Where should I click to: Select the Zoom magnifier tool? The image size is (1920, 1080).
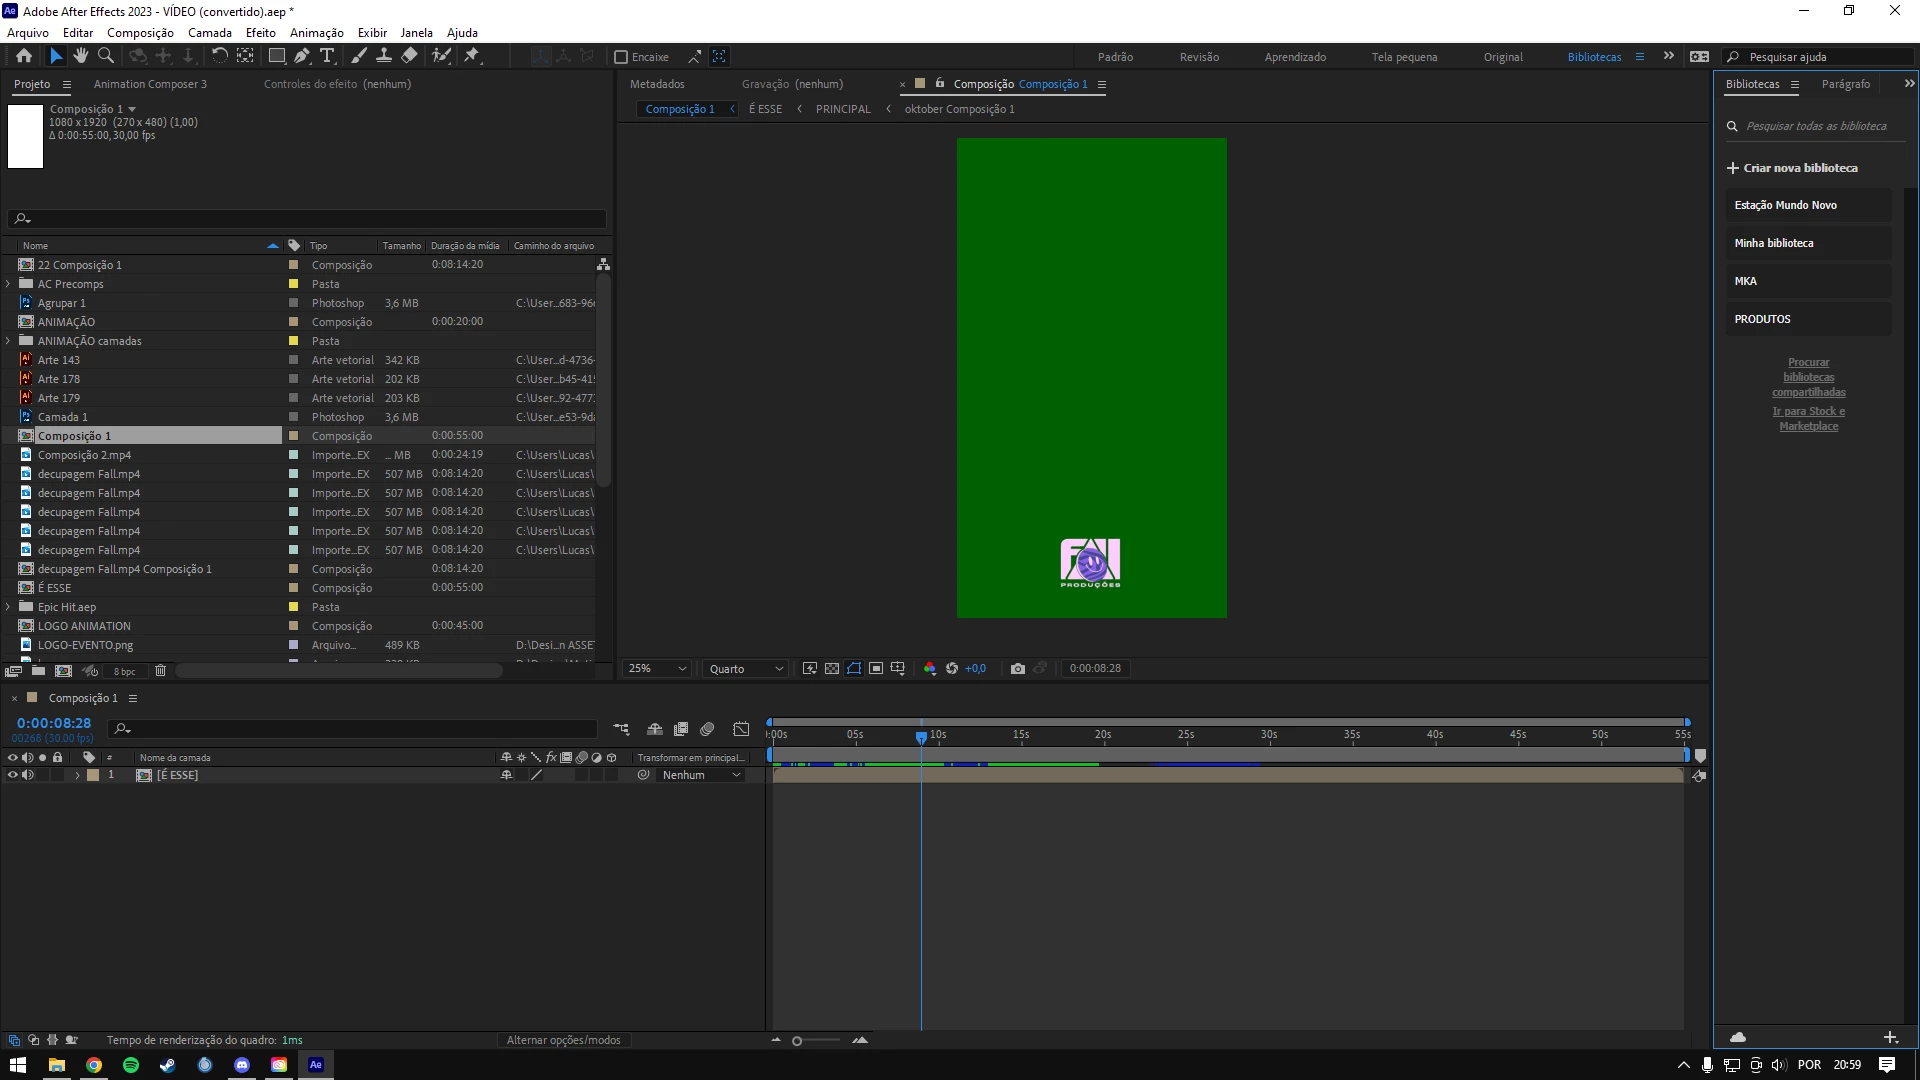[x=106, y=56]
